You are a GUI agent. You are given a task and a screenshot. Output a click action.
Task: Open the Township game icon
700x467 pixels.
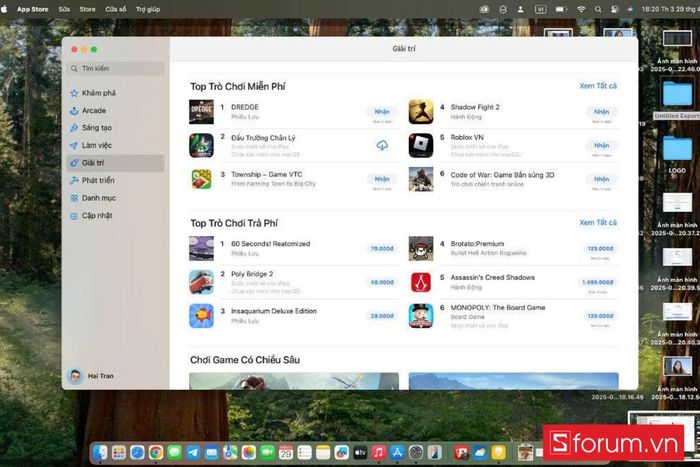point(201,179)
